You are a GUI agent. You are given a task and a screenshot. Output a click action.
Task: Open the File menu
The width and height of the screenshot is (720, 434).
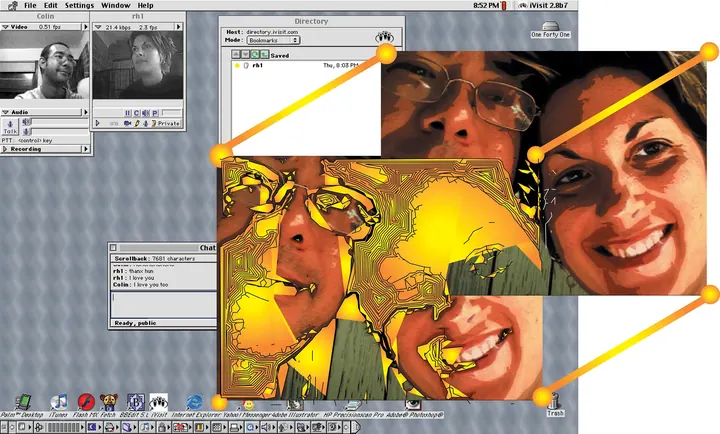[x=30, y=6]
